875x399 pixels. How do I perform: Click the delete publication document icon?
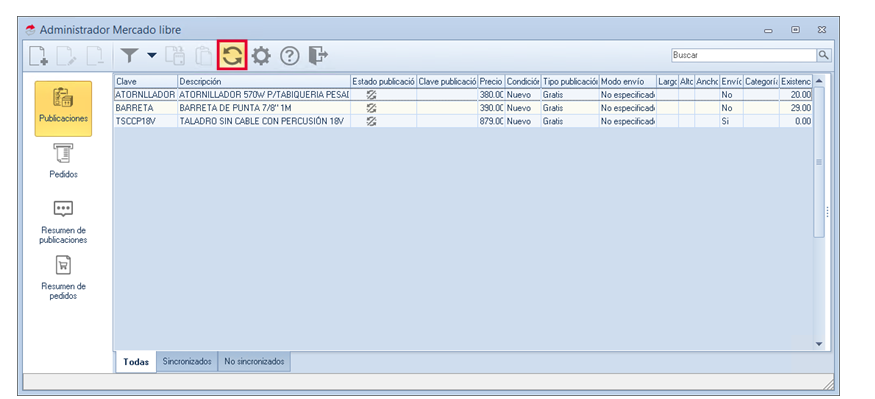pos(94,56)
